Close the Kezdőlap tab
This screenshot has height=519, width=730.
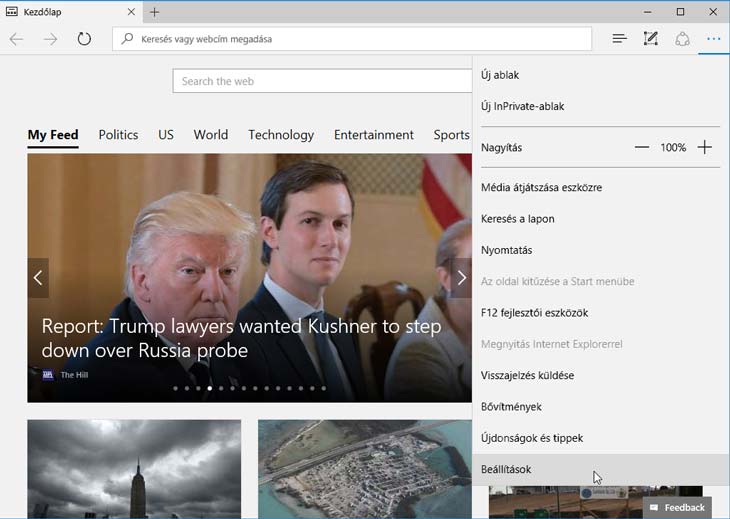132,12
